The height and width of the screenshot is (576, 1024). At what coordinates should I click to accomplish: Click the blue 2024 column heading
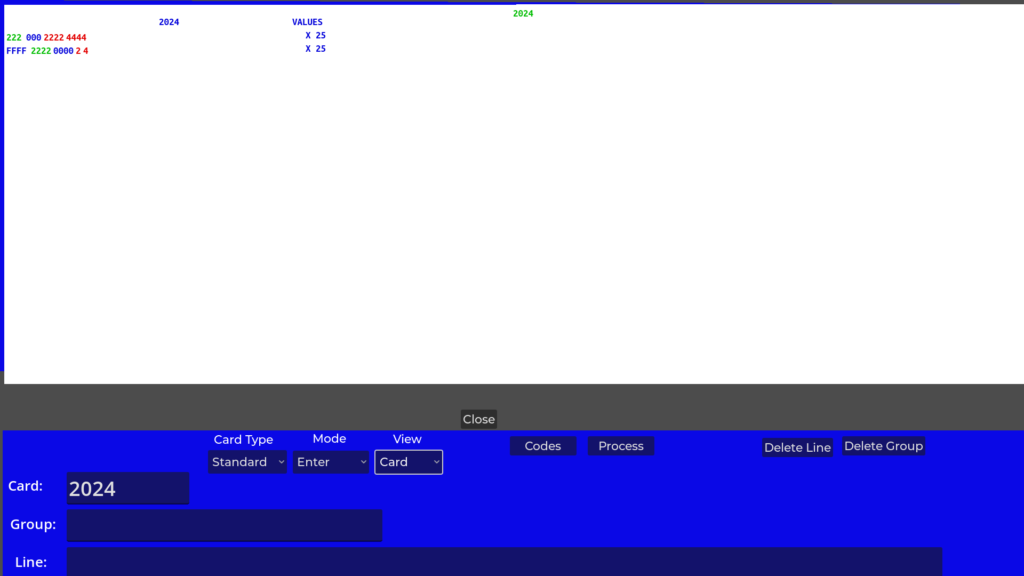[x=169, y=22]
